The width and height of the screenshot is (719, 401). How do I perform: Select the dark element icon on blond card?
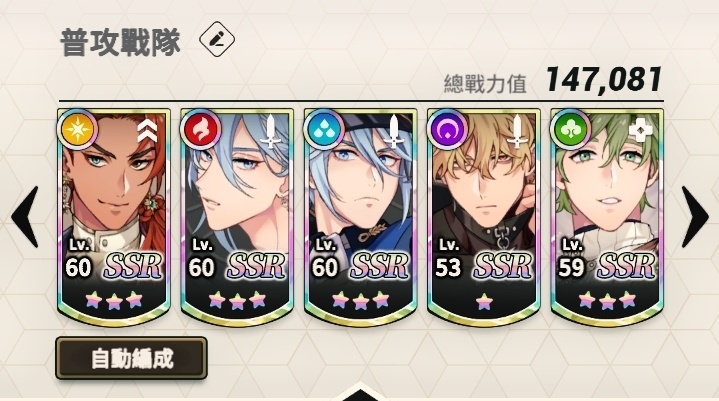(x=447, y=130)
